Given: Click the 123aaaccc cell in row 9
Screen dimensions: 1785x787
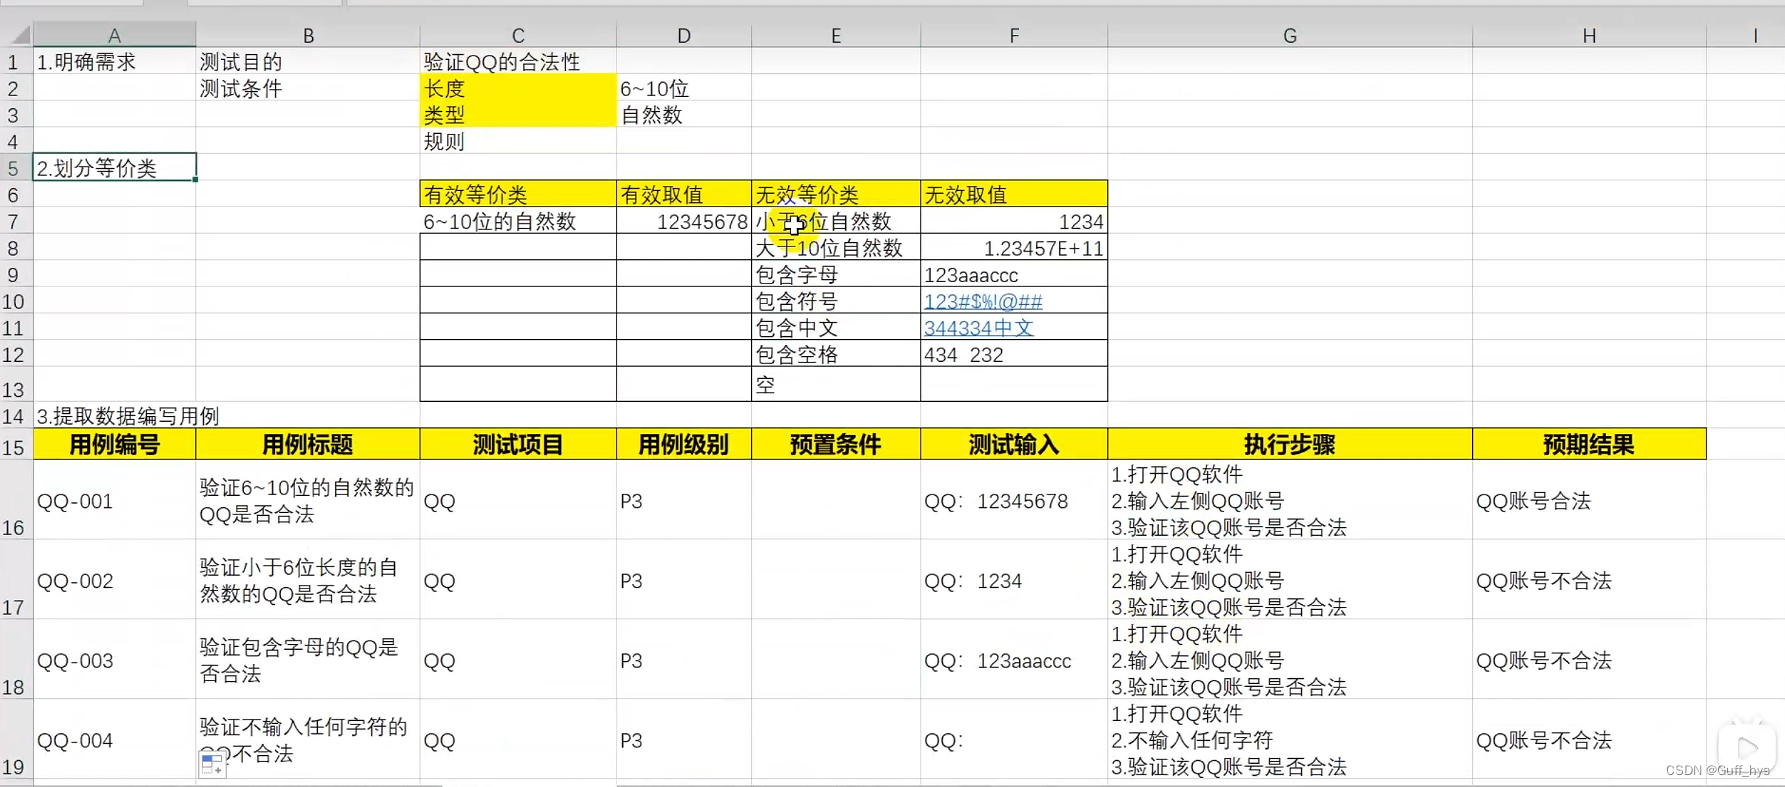Looking at the screenshot, I should 1014,274.
